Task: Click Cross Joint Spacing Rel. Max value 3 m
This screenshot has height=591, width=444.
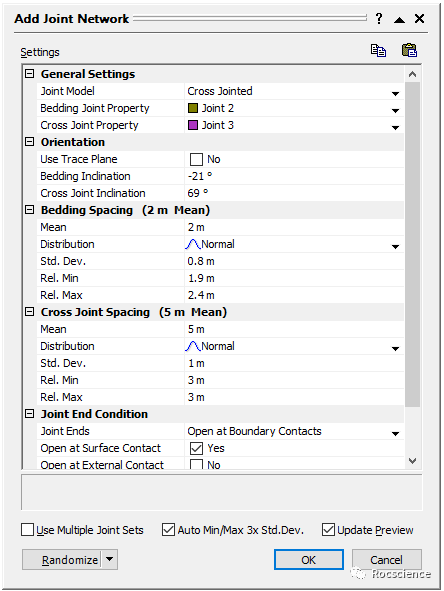Action: (196, 397)
